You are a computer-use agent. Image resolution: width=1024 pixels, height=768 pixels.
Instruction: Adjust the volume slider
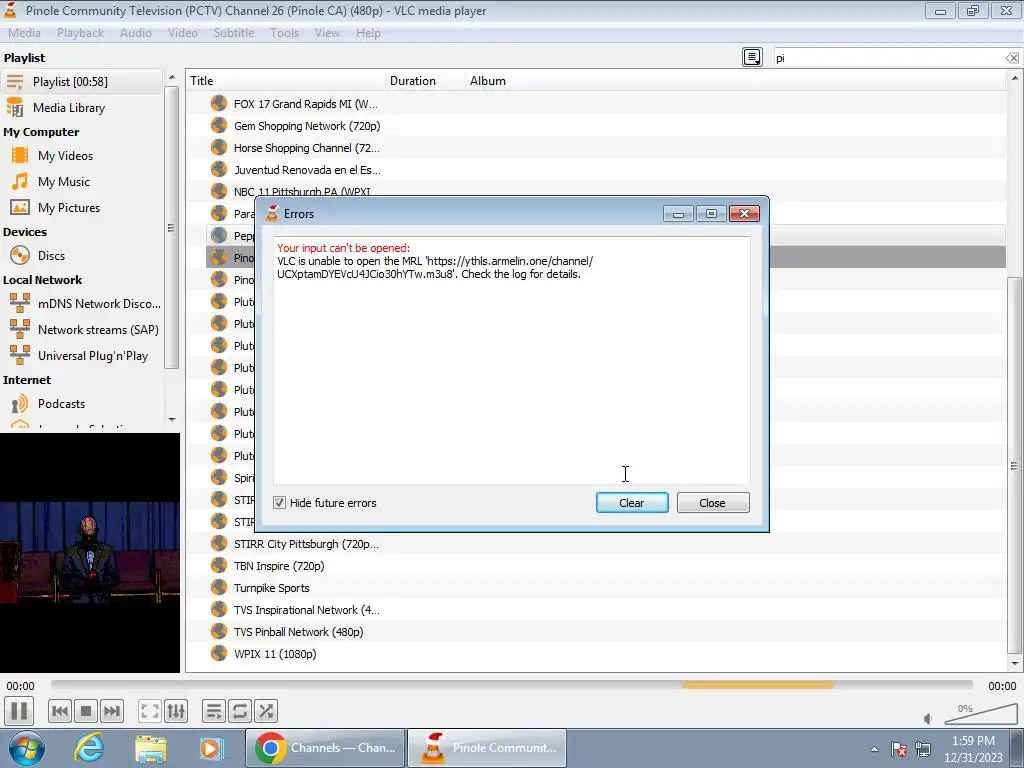(980, 714)
